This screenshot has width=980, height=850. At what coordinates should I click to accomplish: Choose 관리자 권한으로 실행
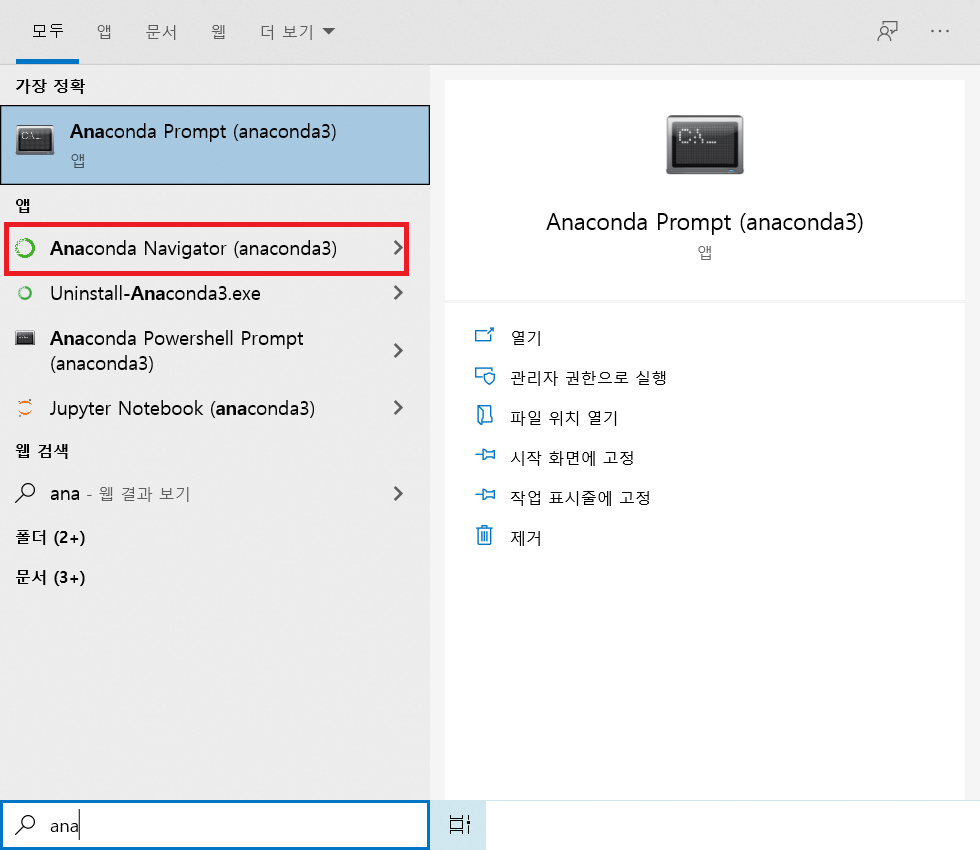pos(589,378)
